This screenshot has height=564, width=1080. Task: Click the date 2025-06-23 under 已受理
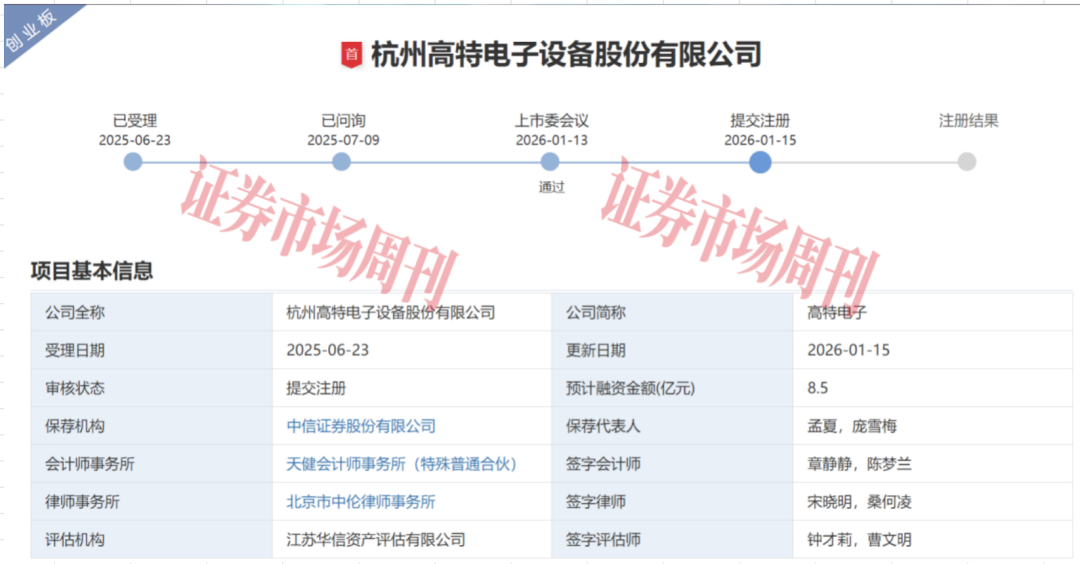click(x=134, y=140)
